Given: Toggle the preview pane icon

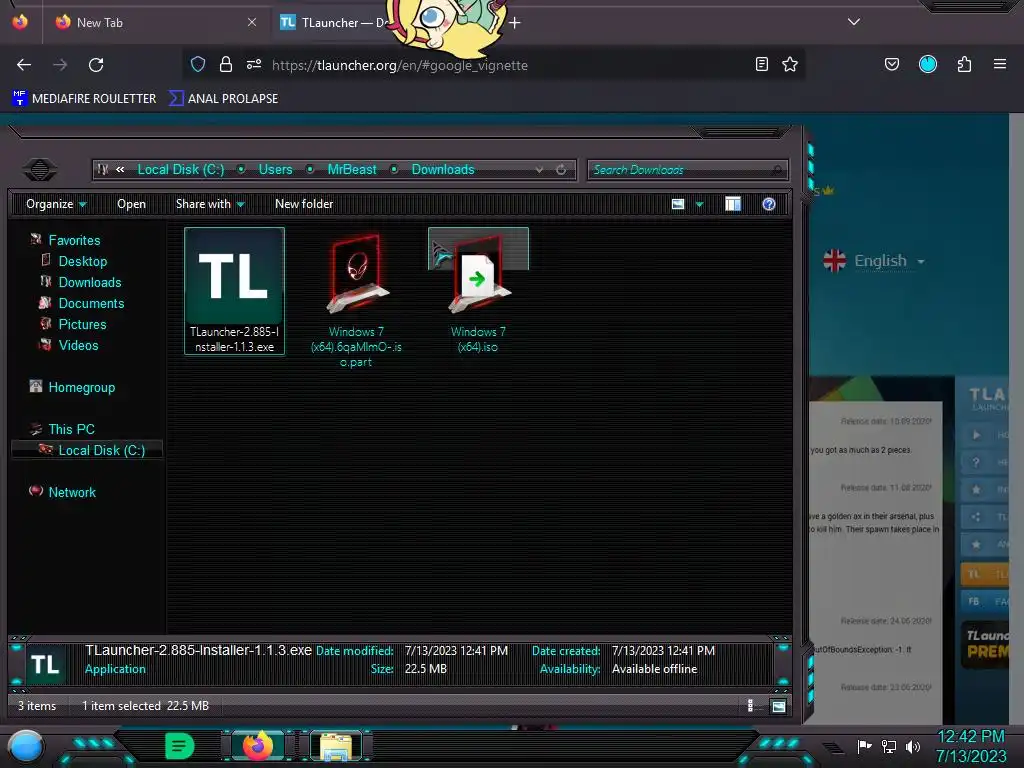Looking at the screenshot, I should (x=733, y=204).
